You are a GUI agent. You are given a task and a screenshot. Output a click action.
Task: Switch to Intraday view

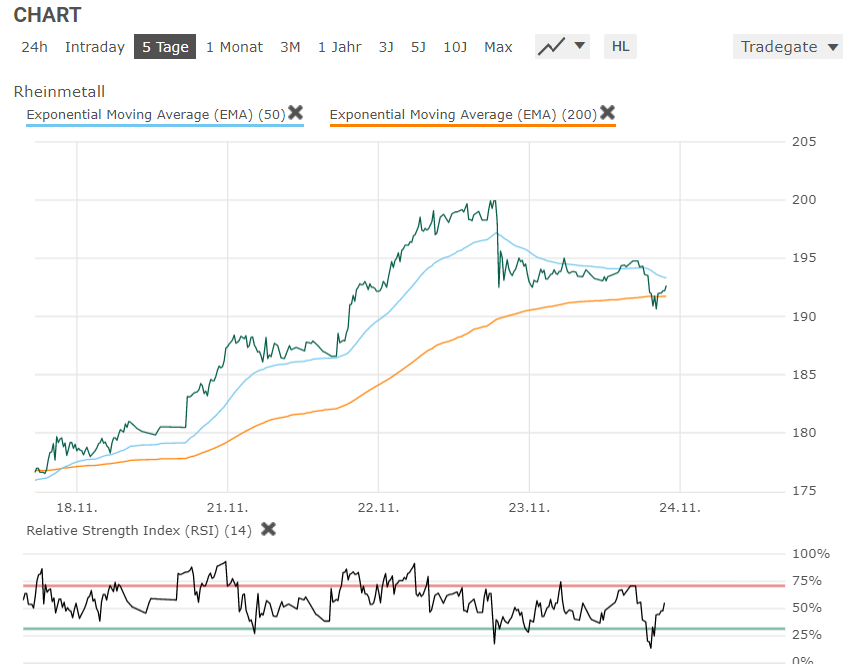click(95, 47)
